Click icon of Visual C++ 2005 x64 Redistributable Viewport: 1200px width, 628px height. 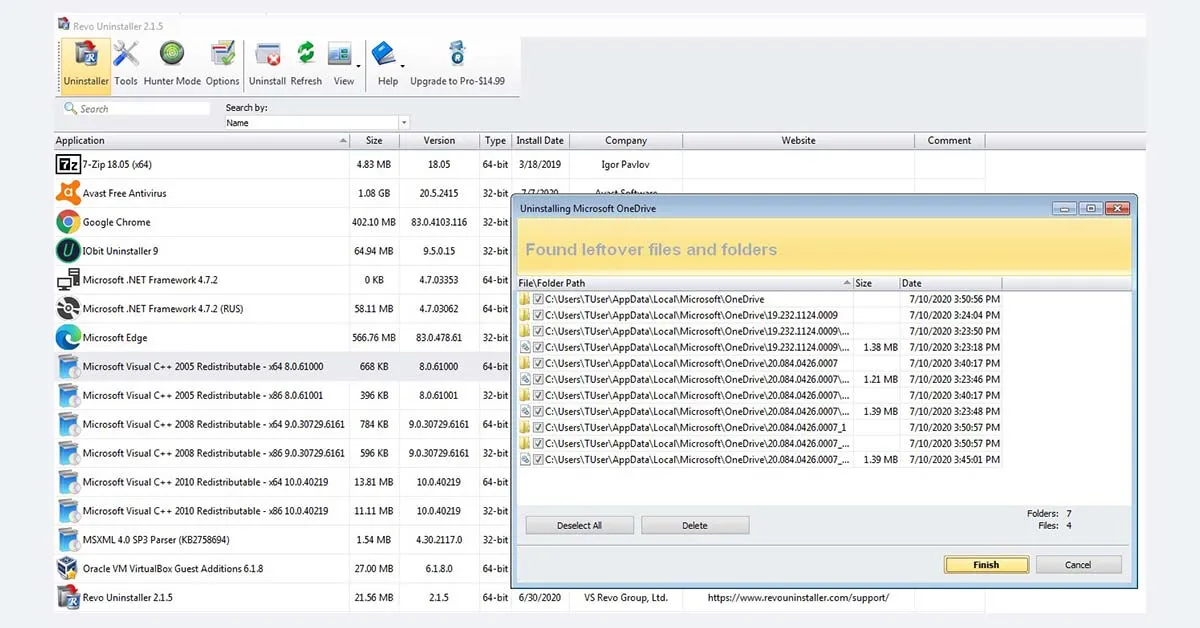pyautogui.click(x=68, y=367)
